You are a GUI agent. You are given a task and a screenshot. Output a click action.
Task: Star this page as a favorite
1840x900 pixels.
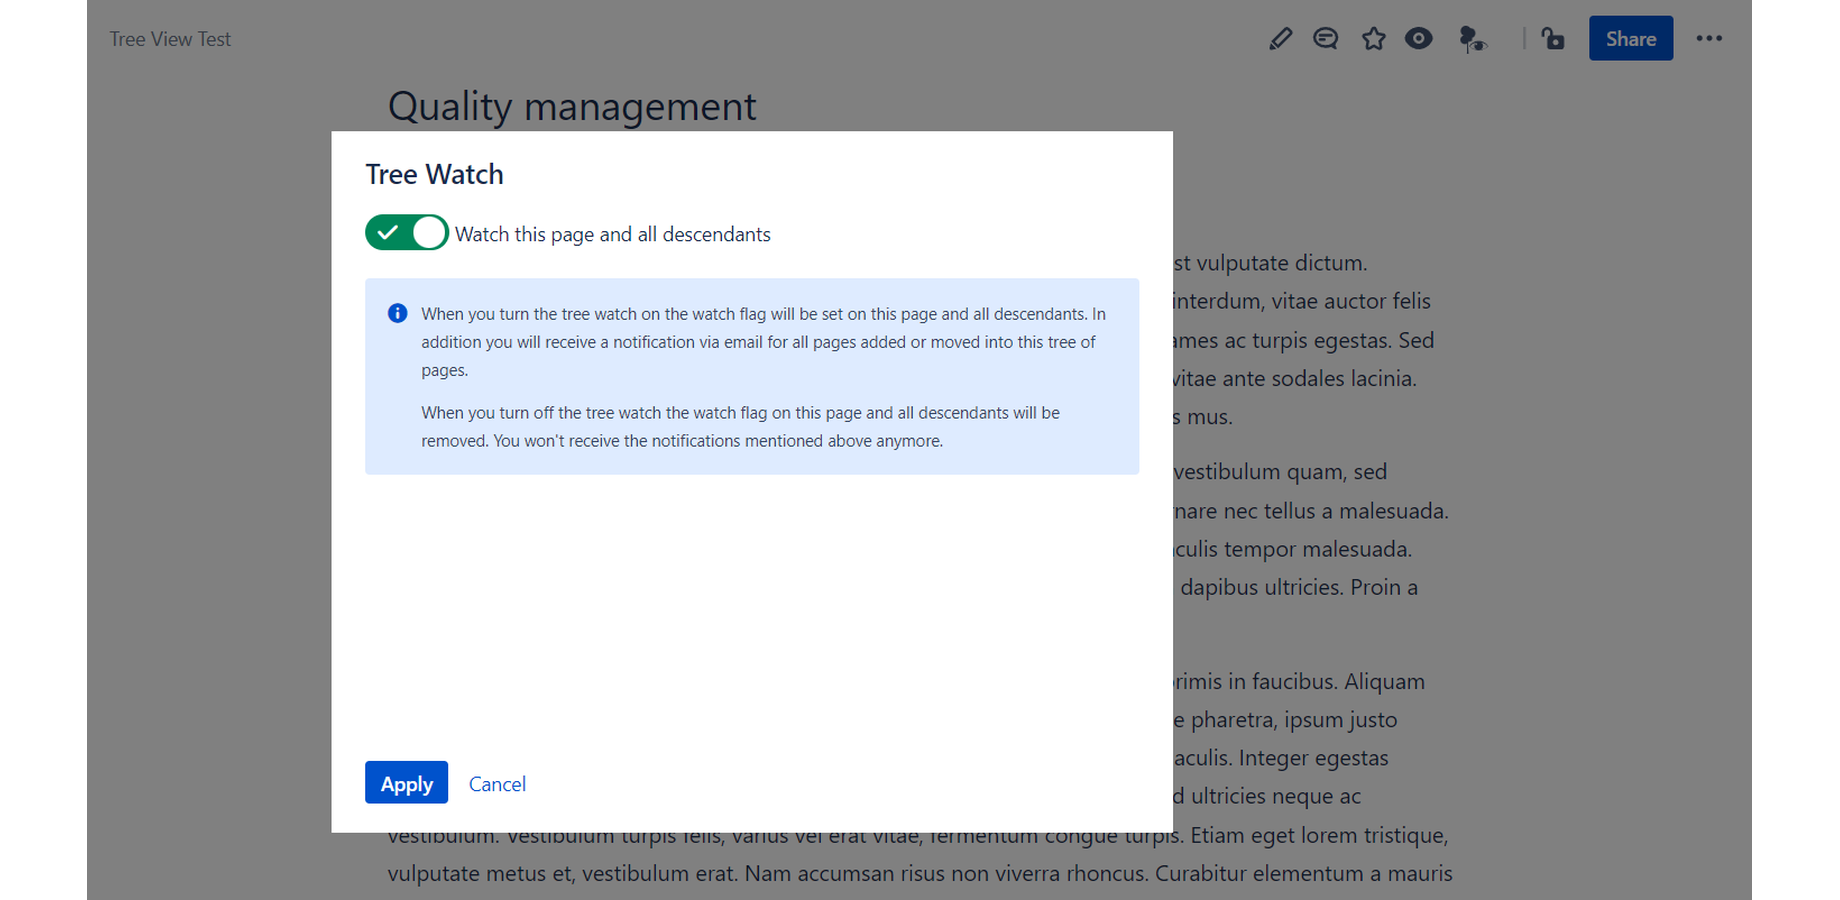click(x=1373, y=38)
